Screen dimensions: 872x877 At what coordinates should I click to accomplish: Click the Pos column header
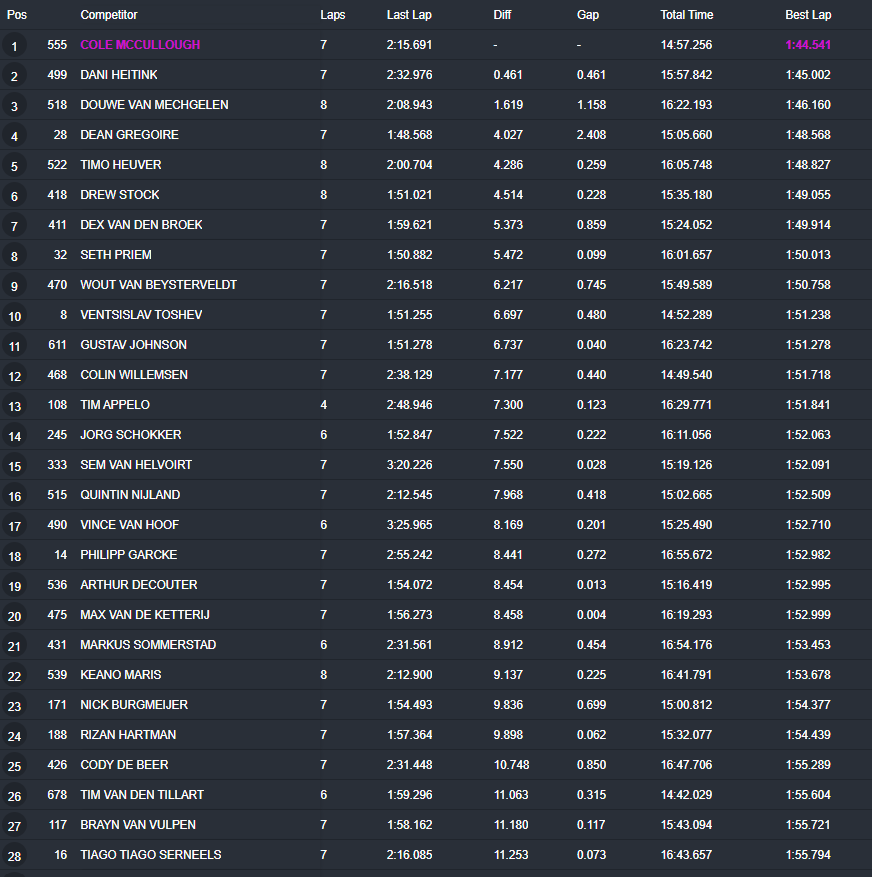tap(16, 15)
